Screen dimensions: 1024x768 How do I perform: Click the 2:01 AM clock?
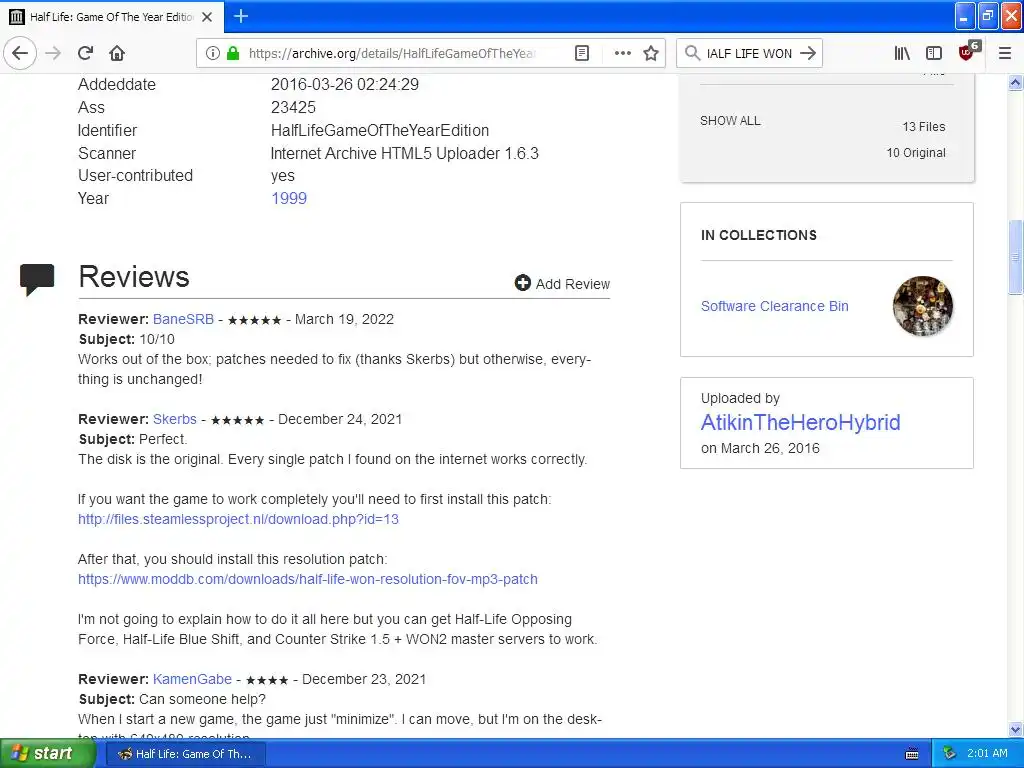coord(987,754)
